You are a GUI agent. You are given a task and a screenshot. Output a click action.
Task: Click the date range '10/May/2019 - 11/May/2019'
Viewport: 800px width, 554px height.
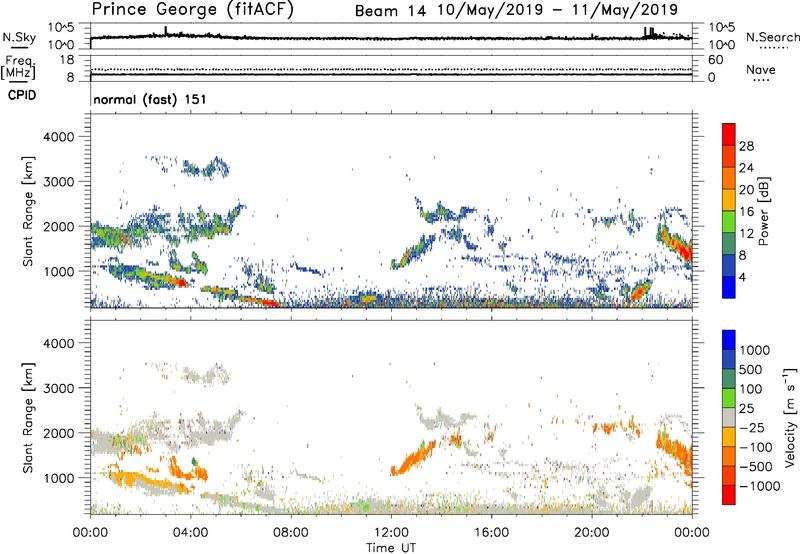(558, 10)
